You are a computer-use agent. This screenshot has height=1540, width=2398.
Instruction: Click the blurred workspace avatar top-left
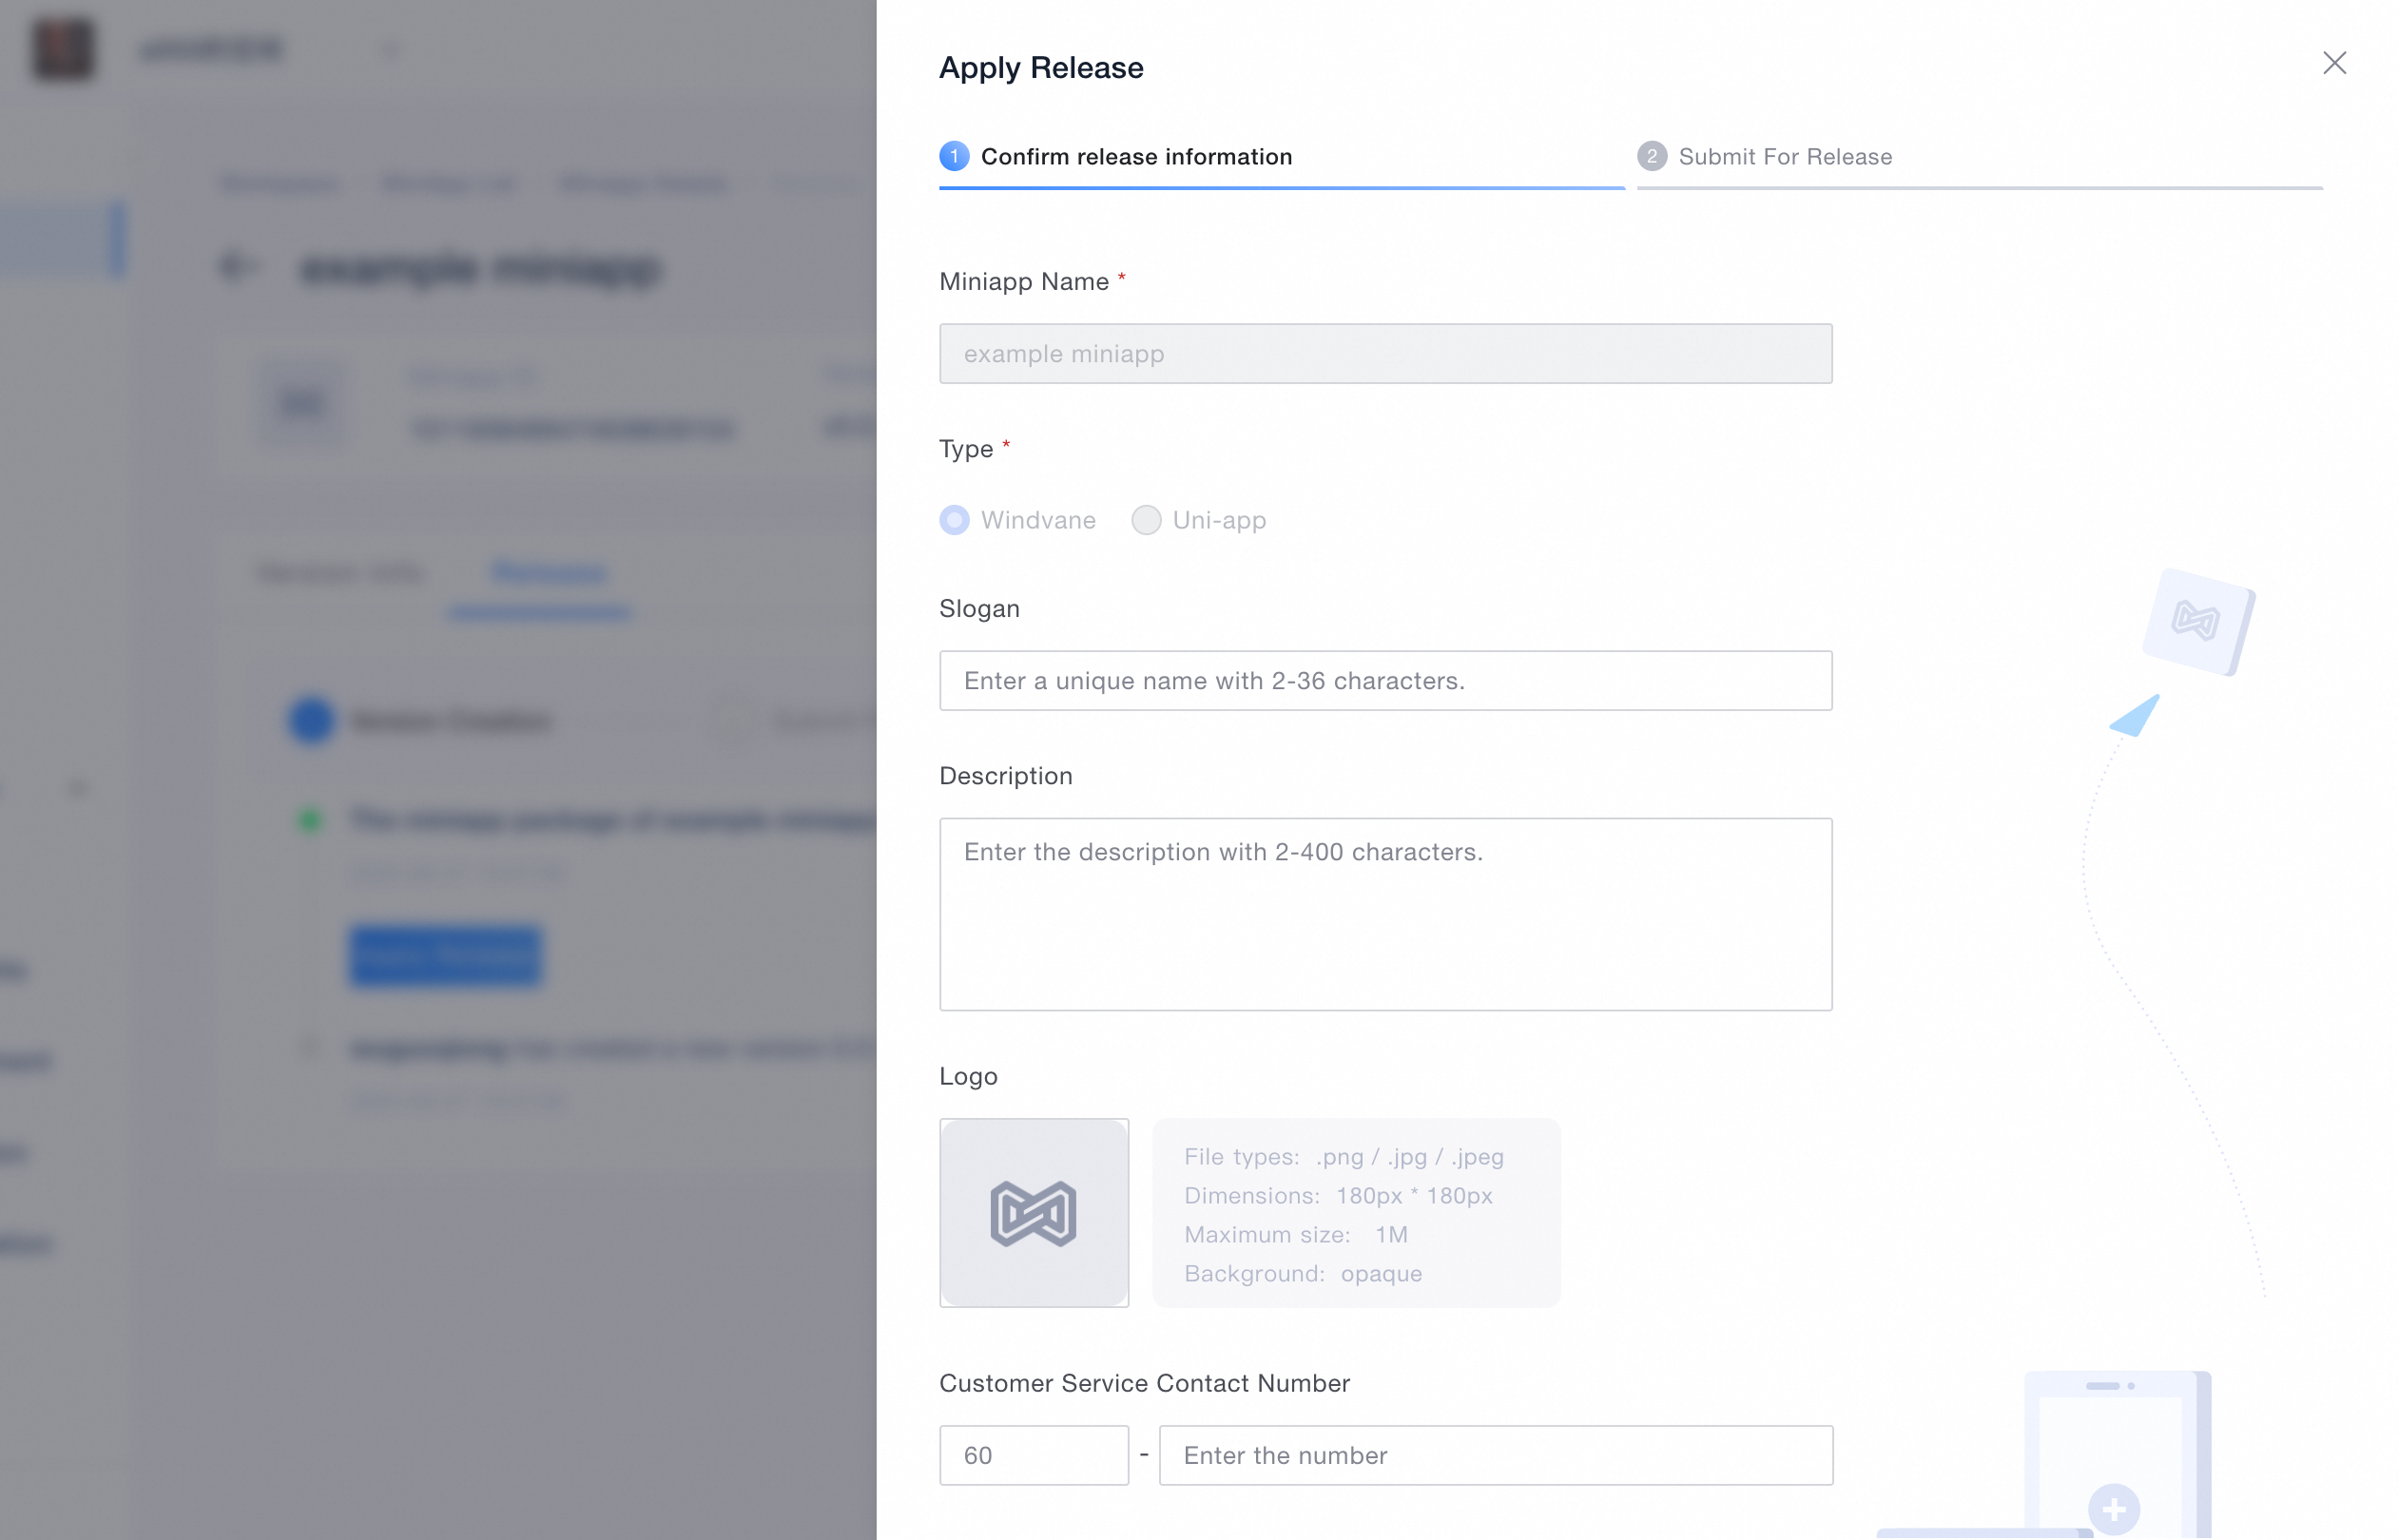pyautogui.click(x=63, y=48)
